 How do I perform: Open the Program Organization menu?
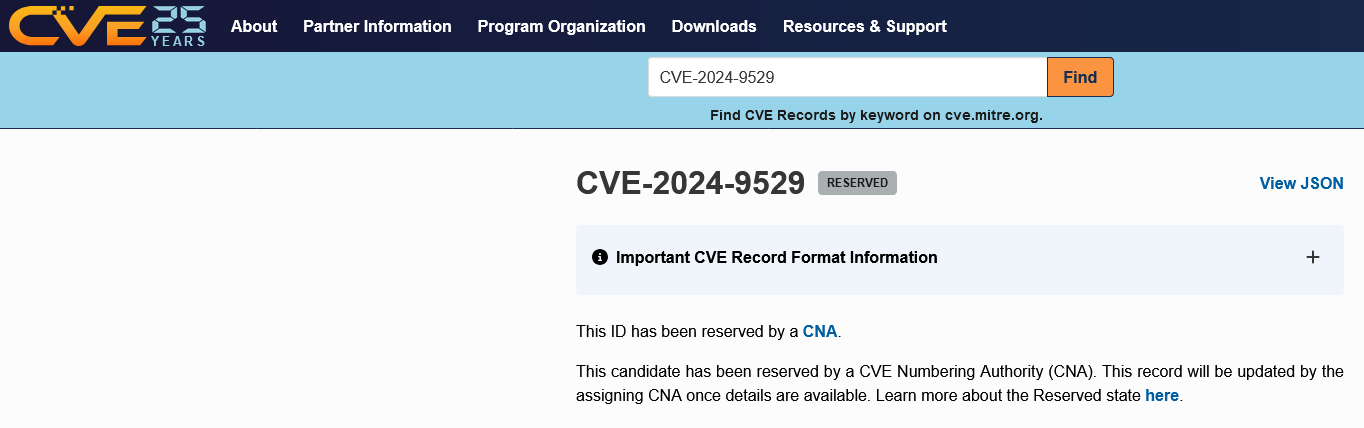pos(561,26)
